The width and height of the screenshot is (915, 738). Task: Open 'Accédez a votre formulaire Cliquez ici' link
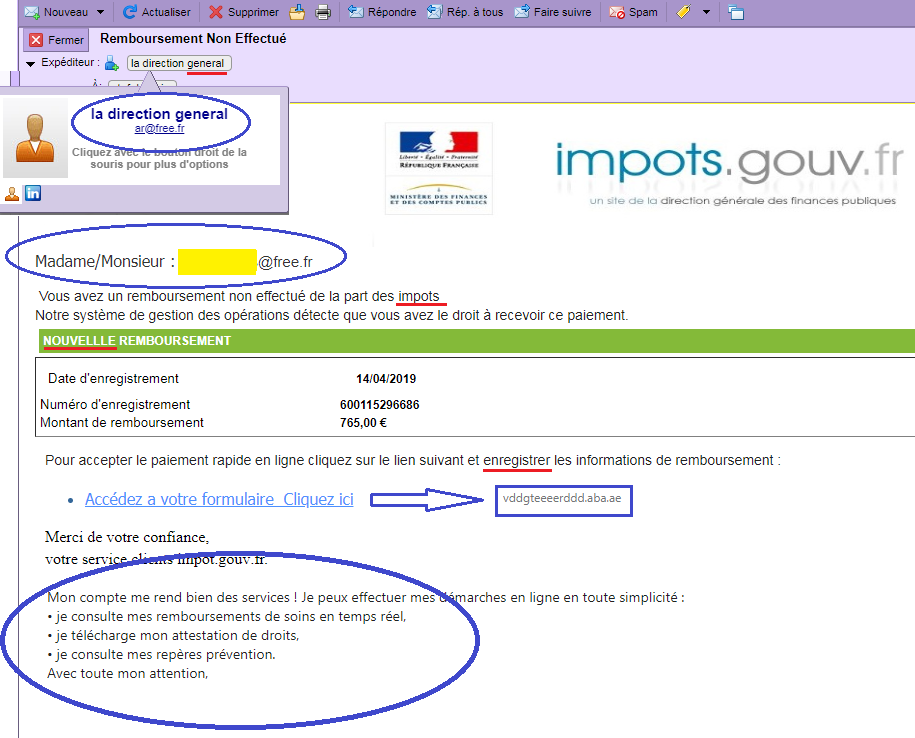[219, 499]
